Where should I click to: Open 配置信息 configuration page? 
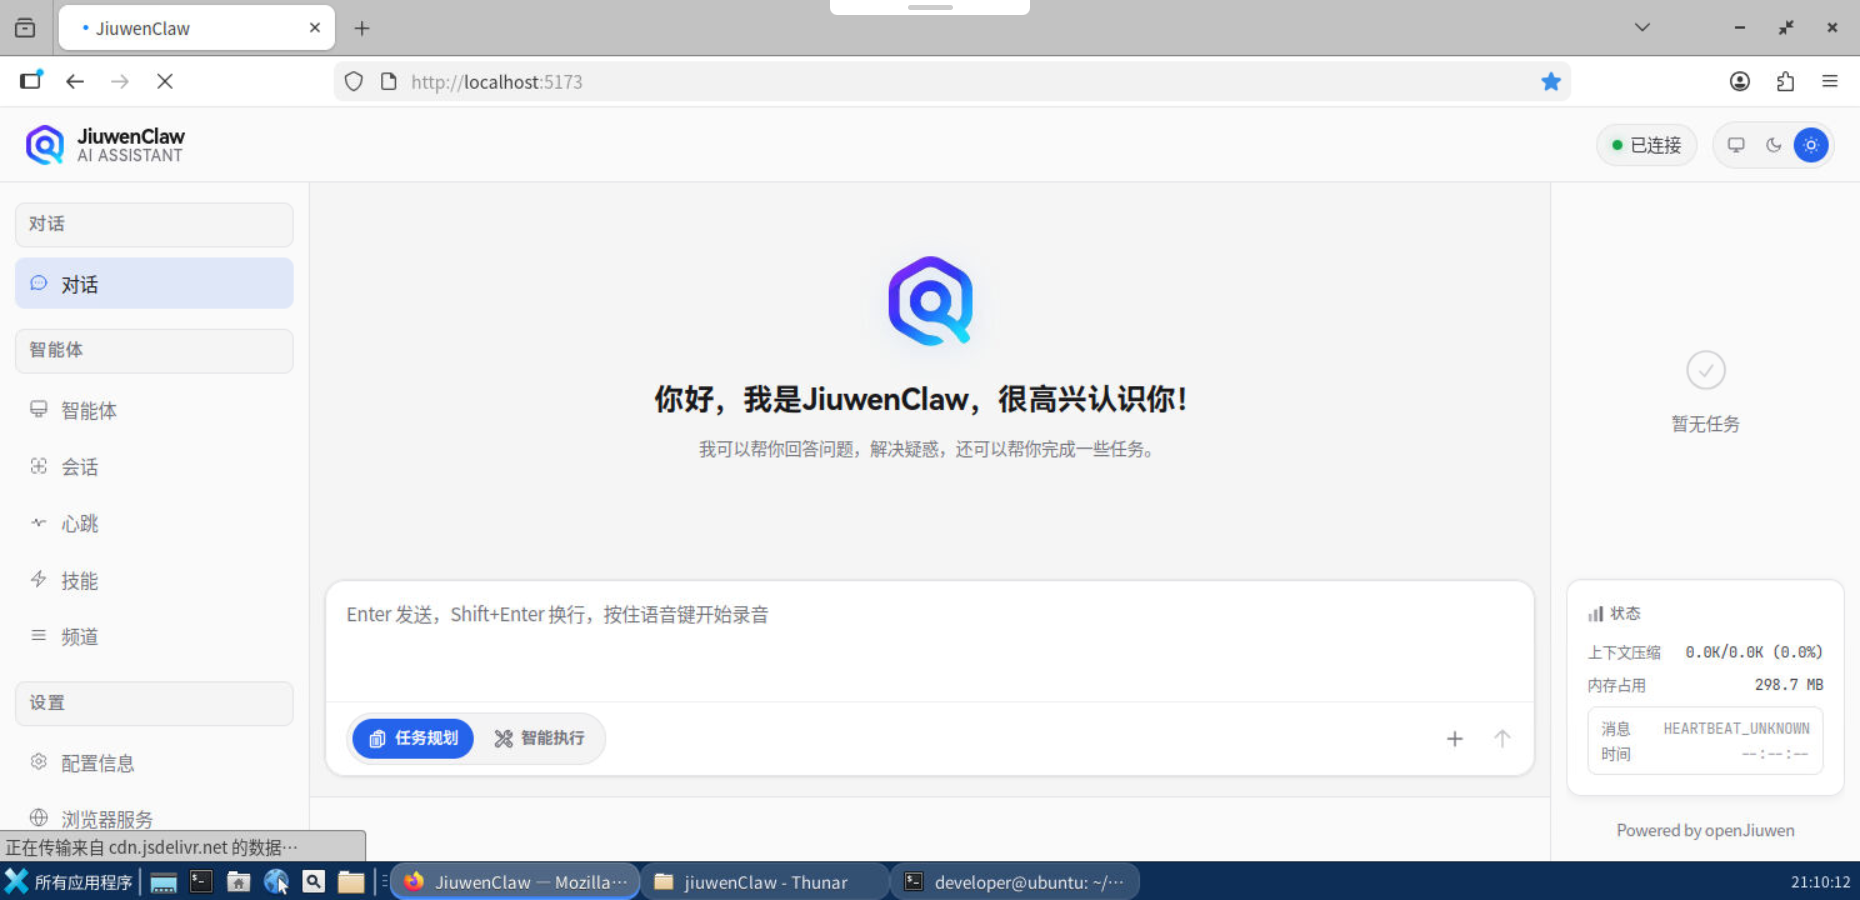pyautogui.click(x=154, y=763)
